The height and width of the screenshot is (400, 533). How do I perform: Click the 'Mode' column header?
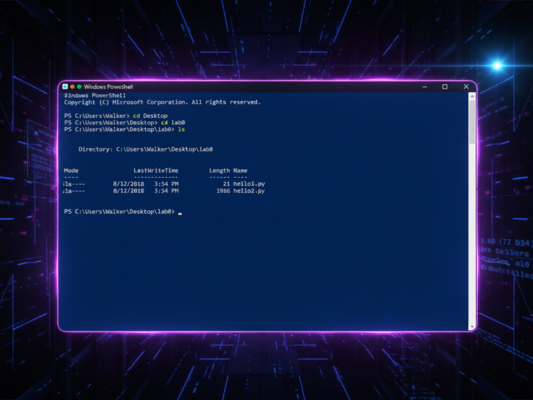tap(71, 171)
